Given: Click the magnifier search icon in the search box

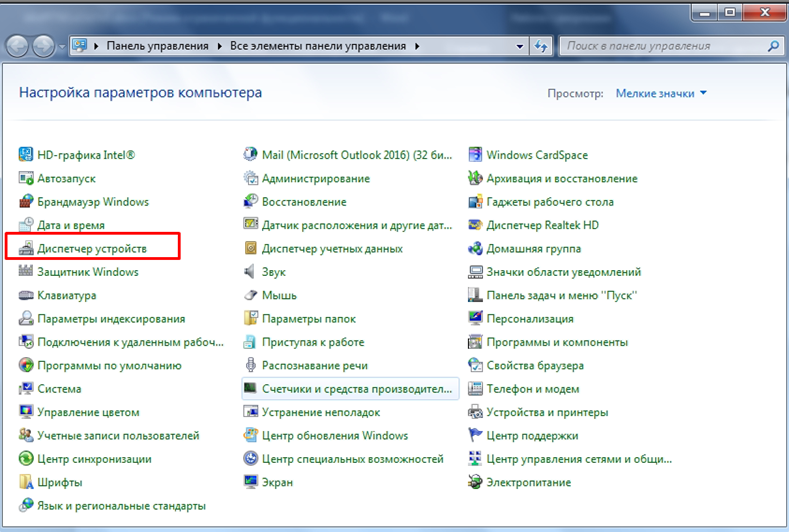Looking at the screenshot, I should [773, 46].
